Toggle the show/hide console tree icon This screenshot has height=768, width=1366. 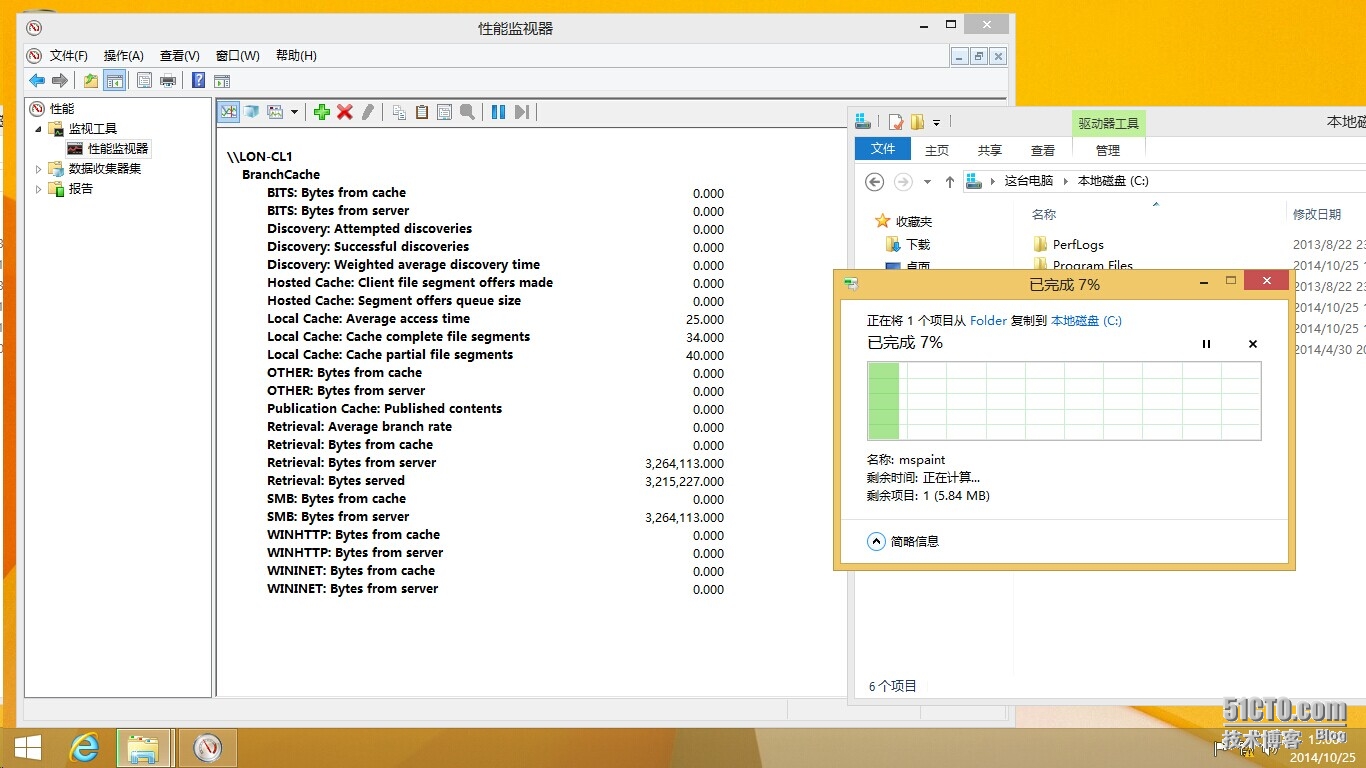(115, 81)
